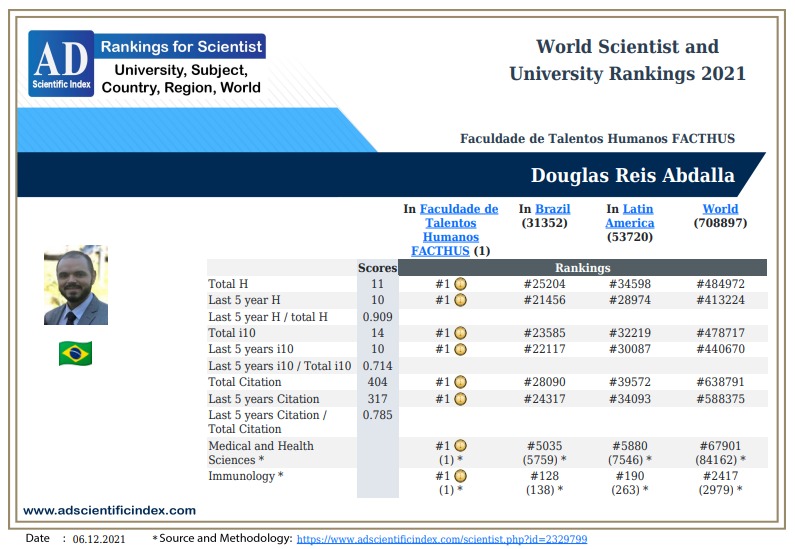Click the Scores column header
Image resolution: width=795 pixels, height=549 pixels.
tap(377, 268)
